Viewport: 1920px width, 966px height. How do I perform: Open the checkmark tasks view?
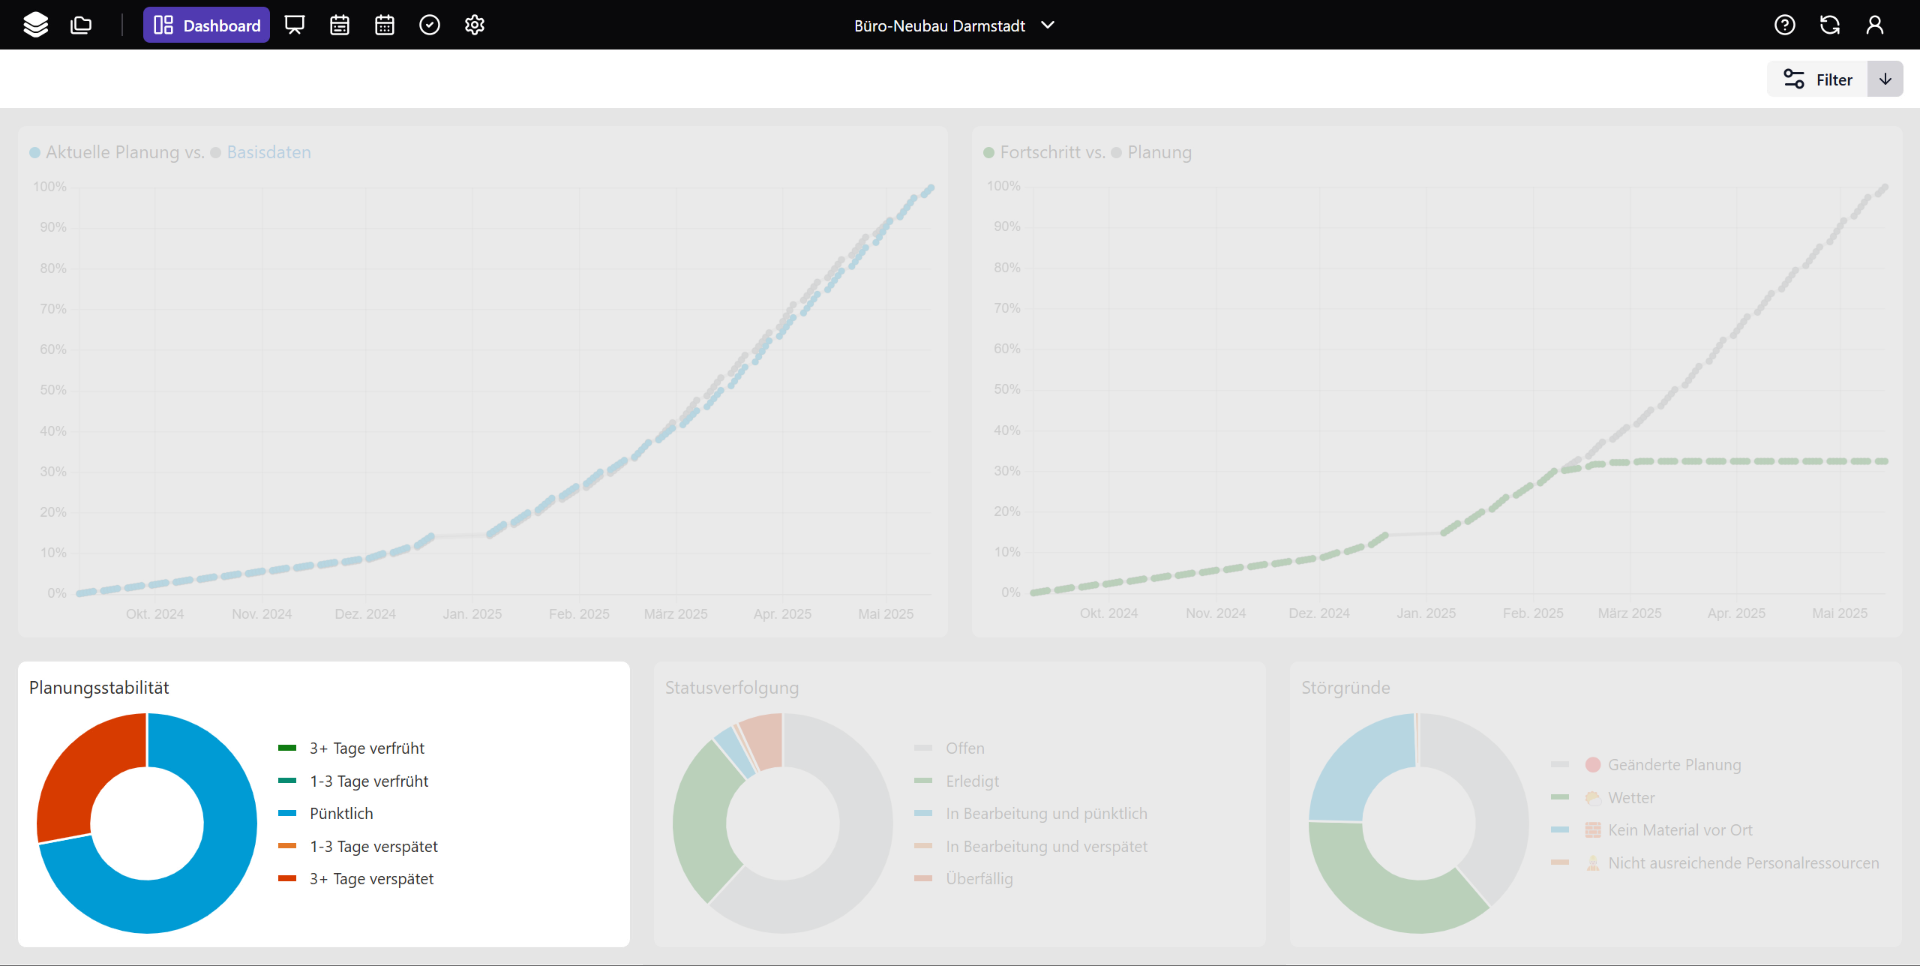coord(430,25)
